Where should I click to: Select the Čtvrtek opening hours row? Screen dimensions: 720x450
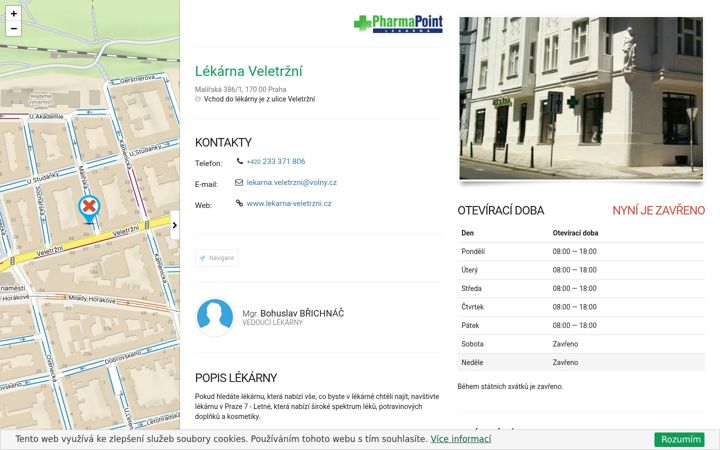581,307
